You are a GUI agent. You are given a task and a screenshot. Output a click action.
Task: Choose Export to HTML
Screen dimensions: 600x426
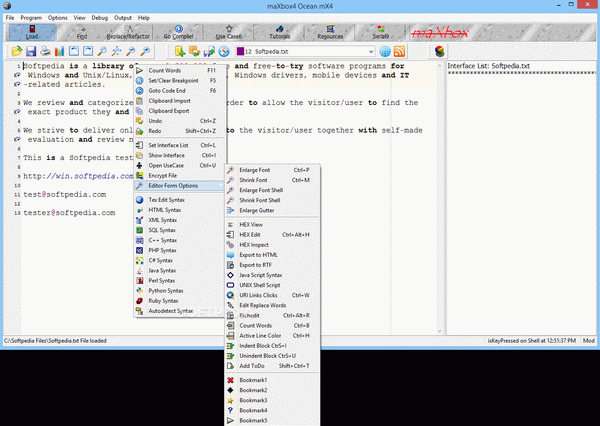(x=272, y=255)
